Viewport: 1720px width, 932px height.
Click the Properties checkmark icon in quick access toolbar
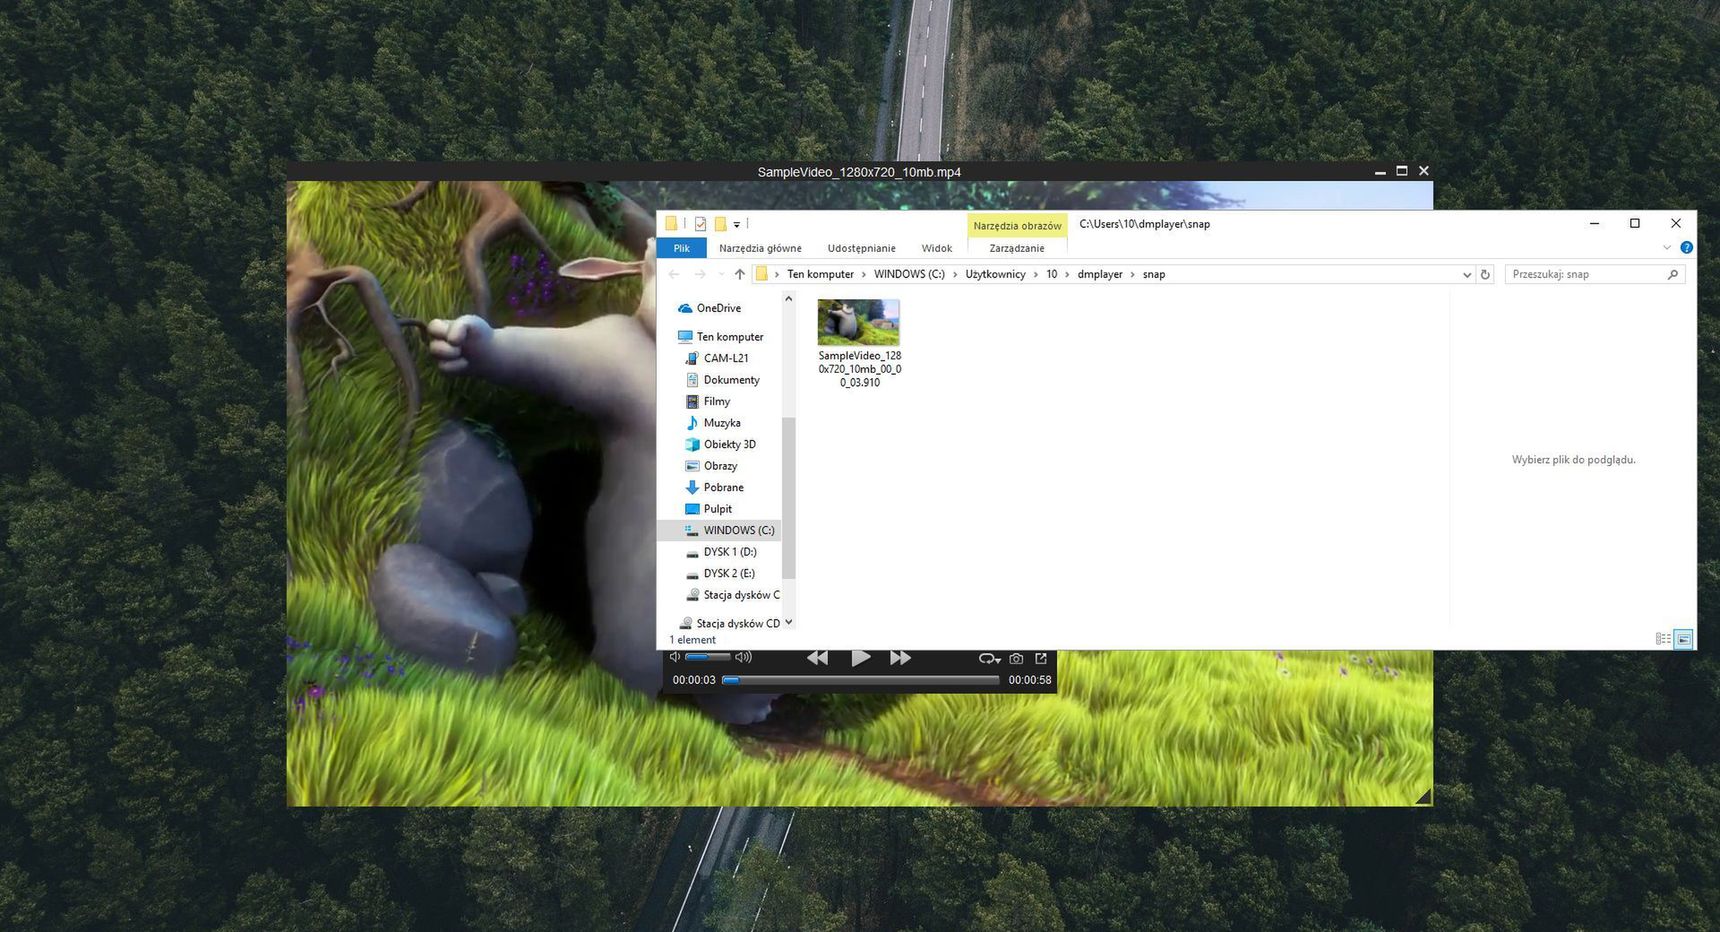pyautogui.click(x=700, y=224)
